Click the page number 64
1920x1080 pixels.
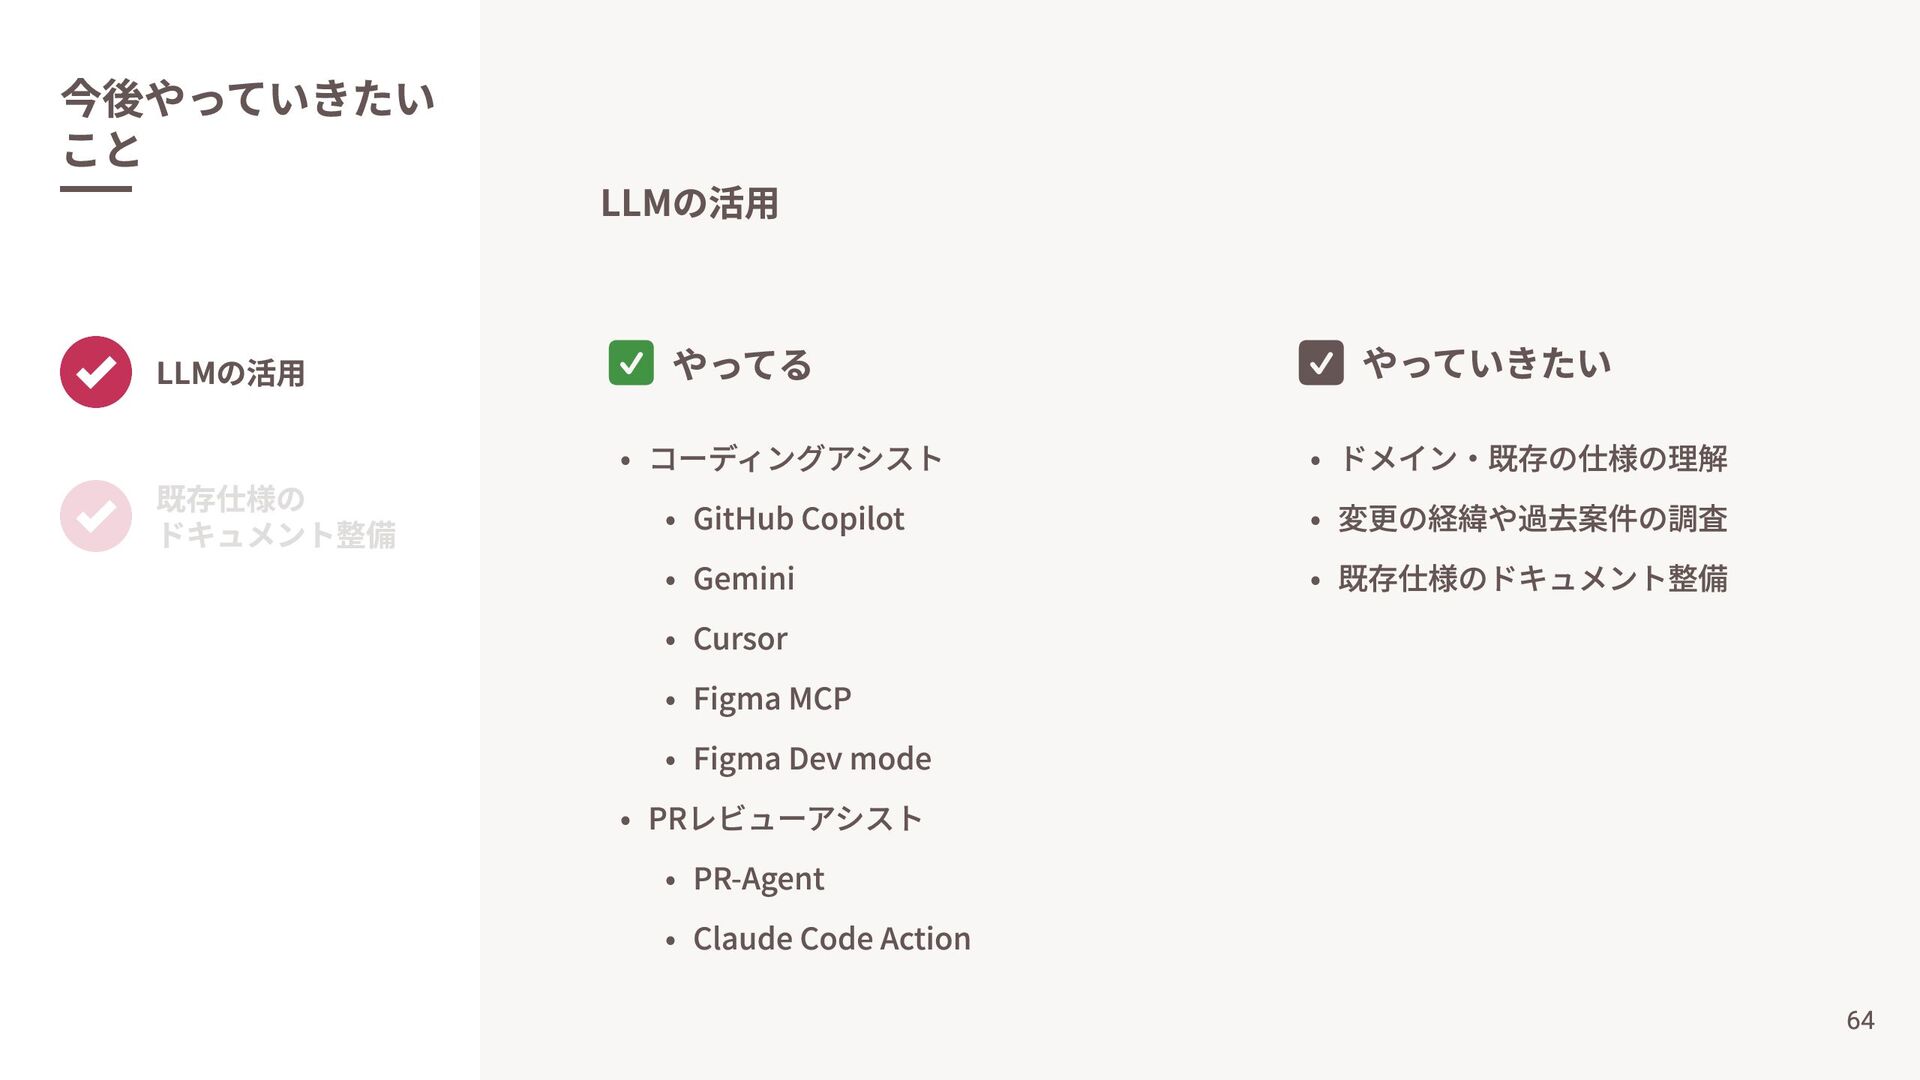click(x=1860, y=1020)
